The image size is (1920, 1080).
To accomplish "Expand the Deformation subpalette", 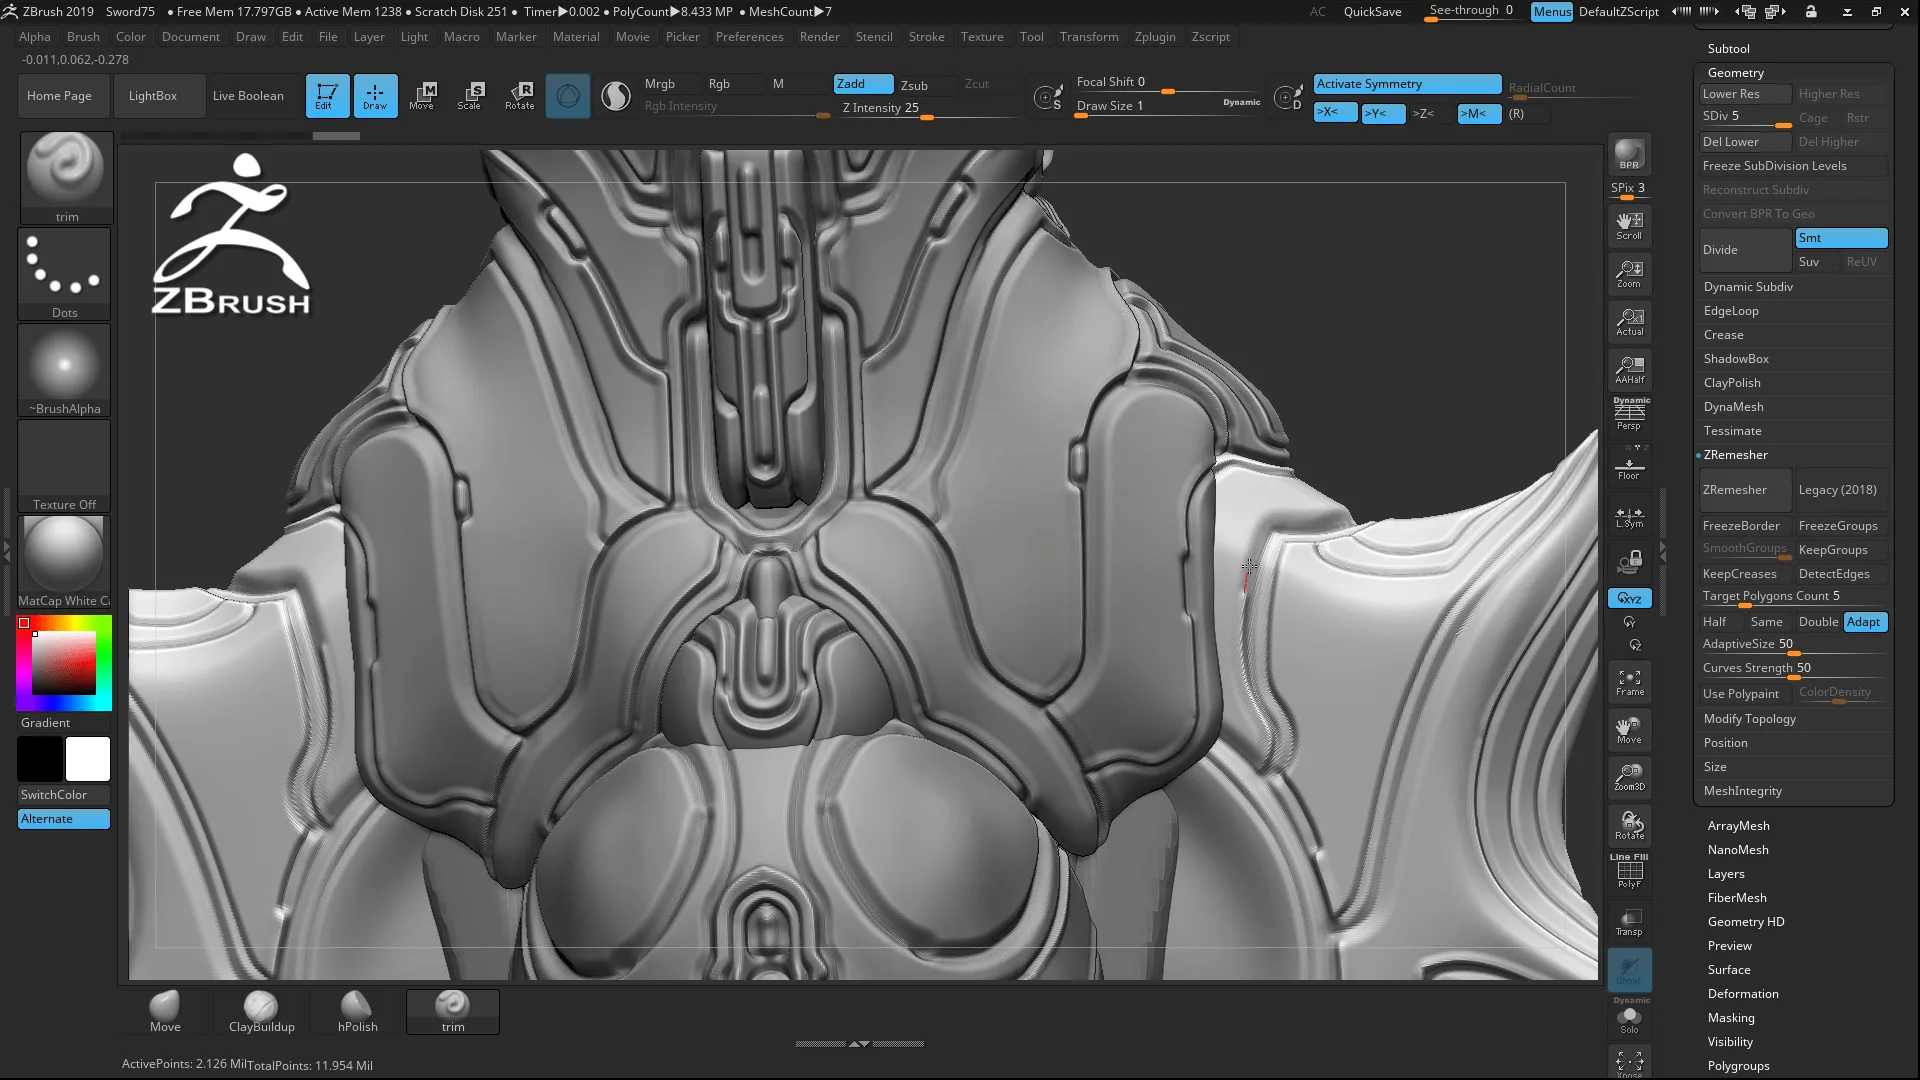I will coord(1742,994).
